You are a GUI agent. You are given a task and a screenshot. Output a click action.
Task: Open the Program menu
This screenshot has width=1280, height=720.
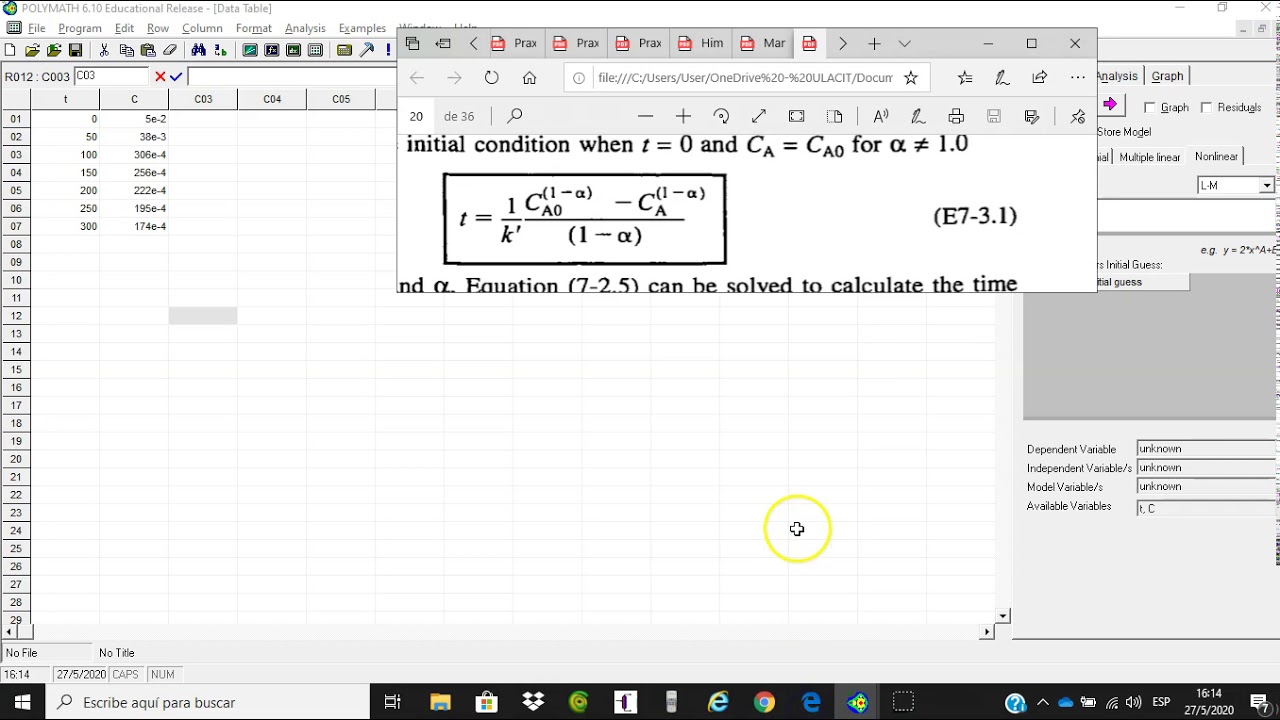(x=80, y=28)
